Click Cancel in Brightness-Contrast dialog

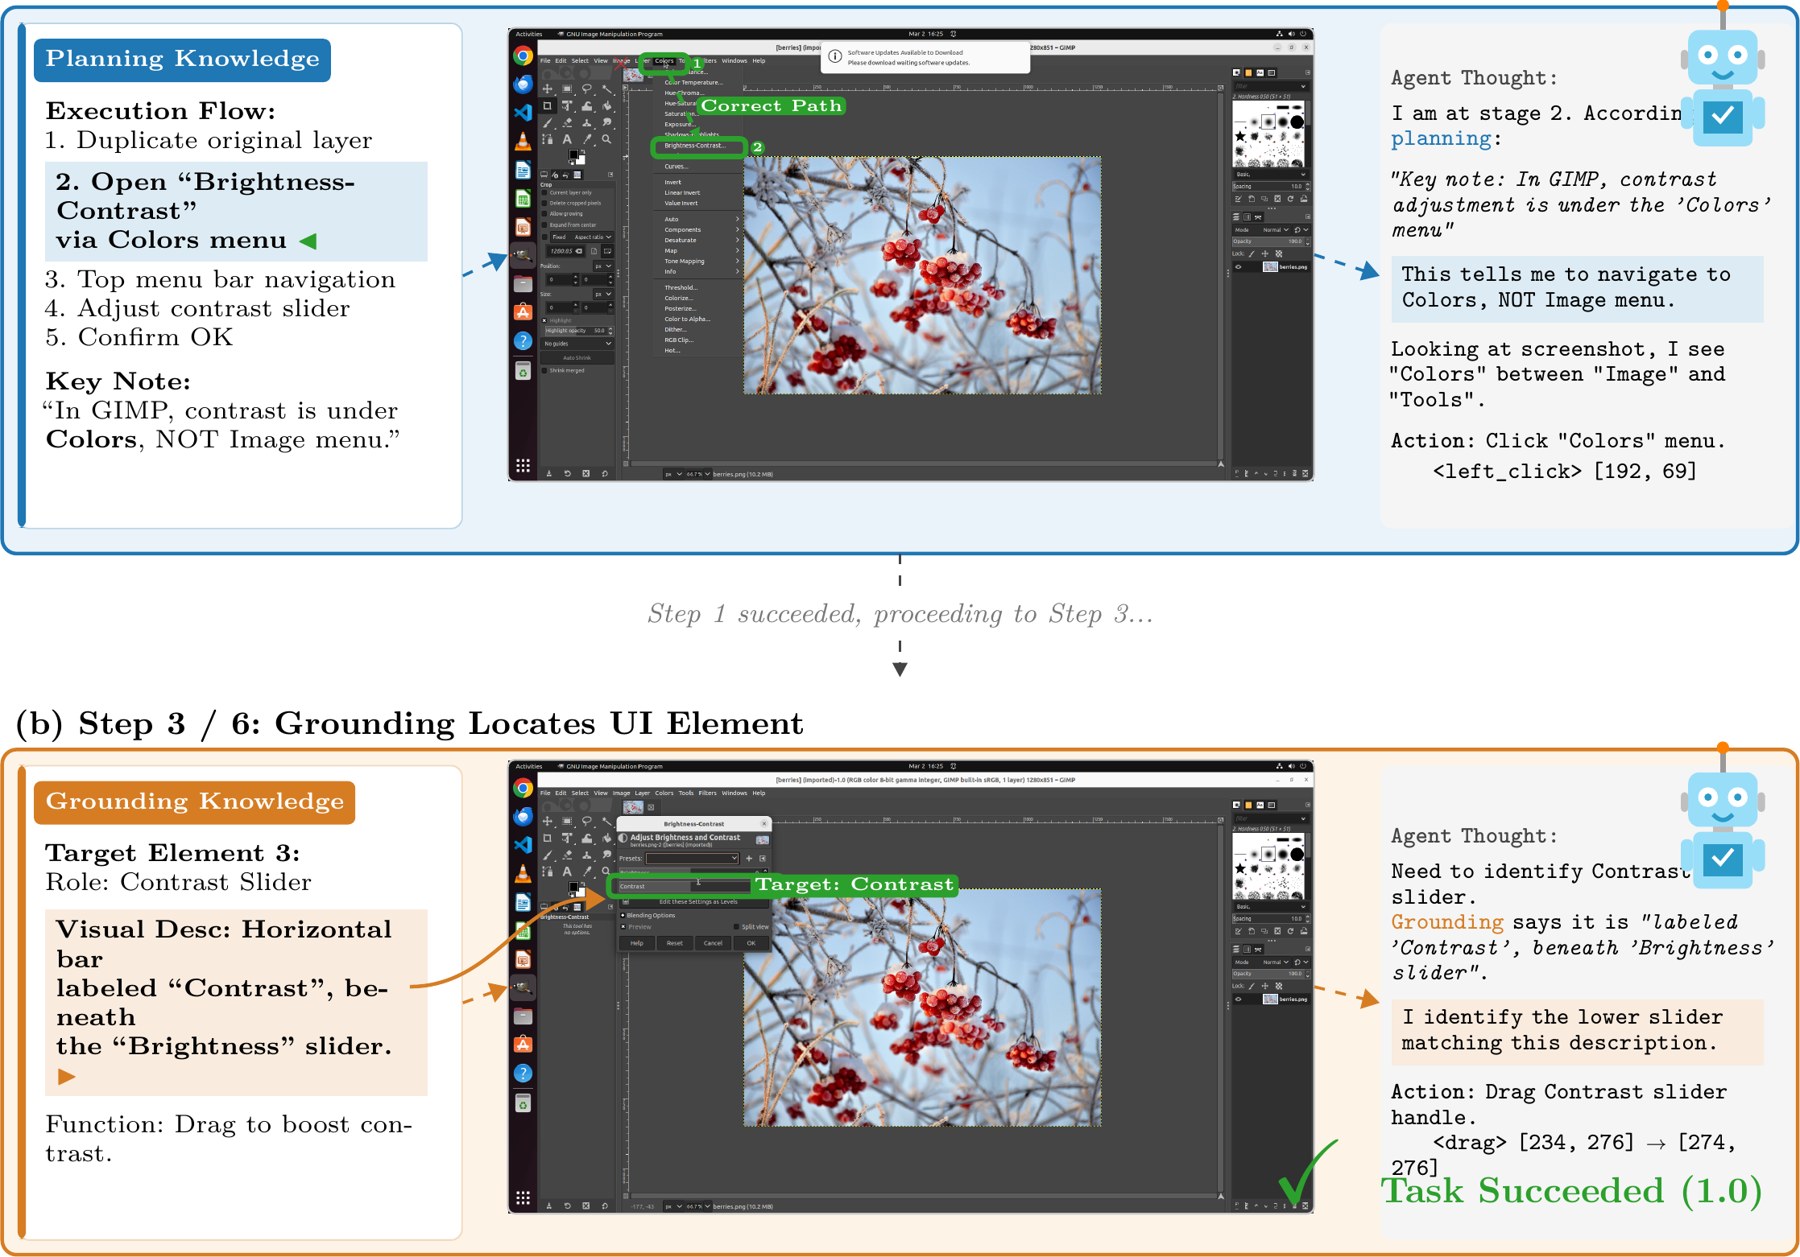tap(713, 943)
